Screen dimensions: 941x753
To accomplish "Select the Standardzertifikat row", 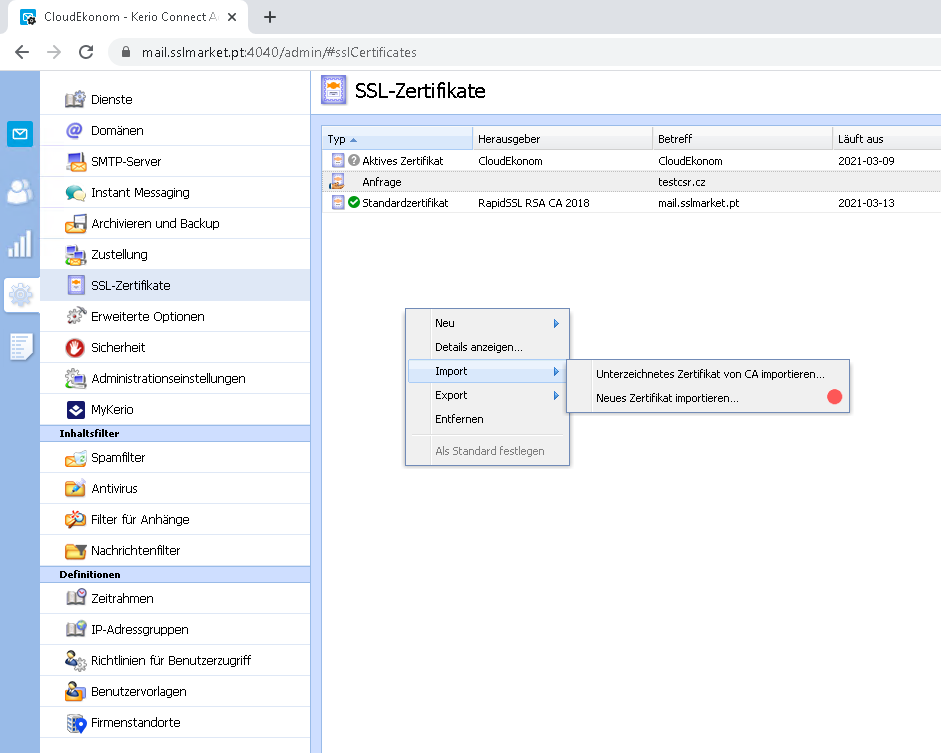I will 631,203.
